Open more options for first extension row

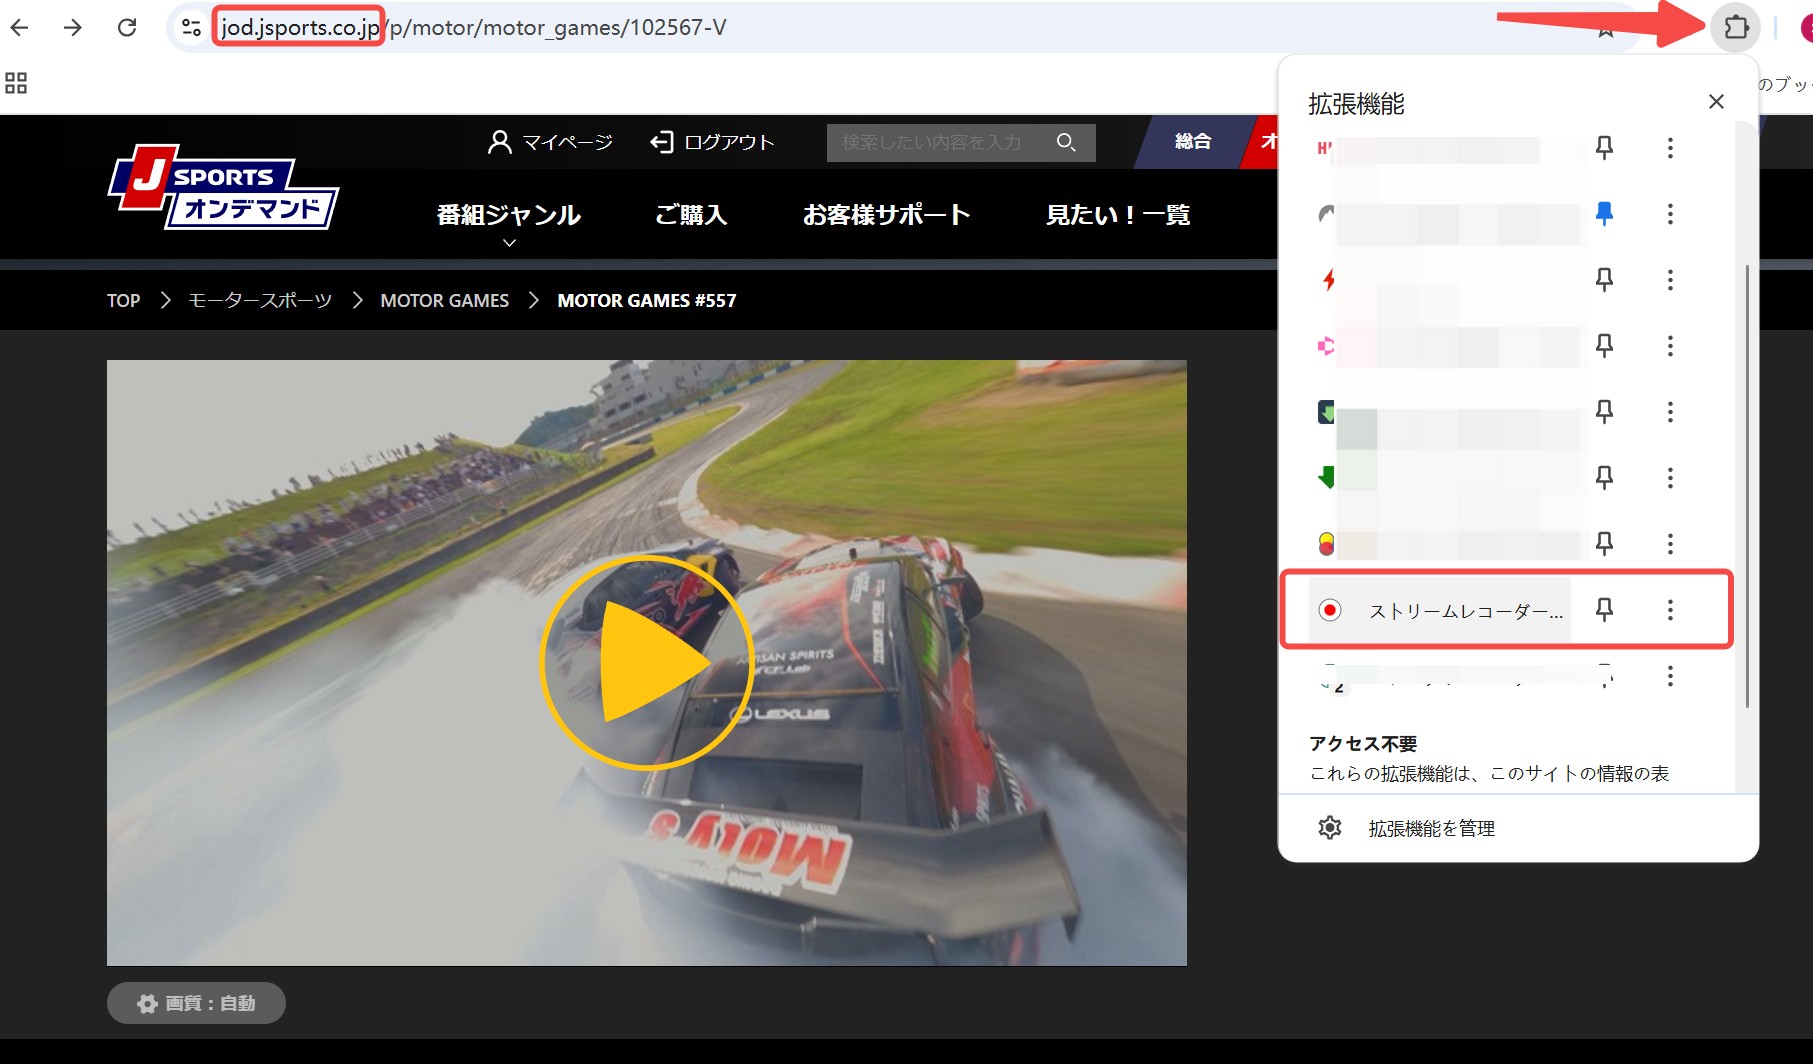point(1670,148)
